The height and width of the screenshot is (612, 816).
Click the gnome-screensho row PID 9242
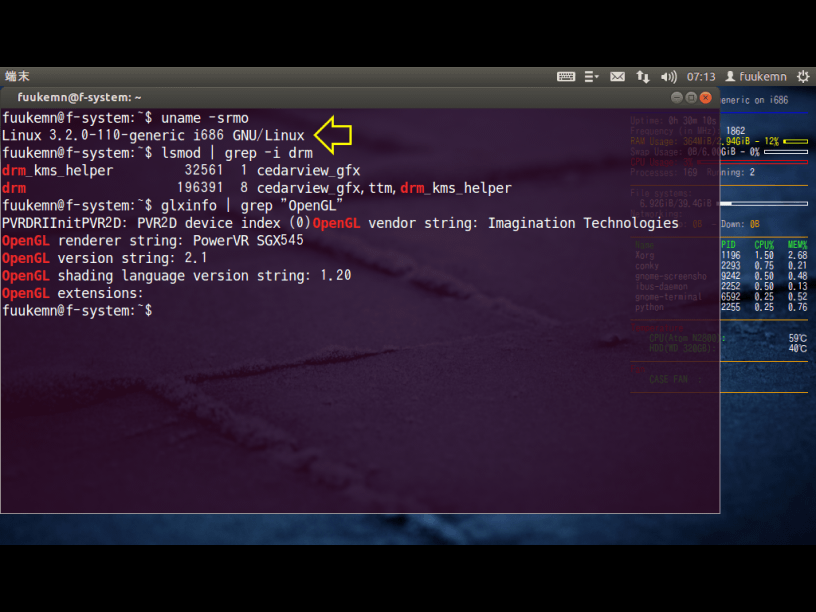(x=721, y=276)
